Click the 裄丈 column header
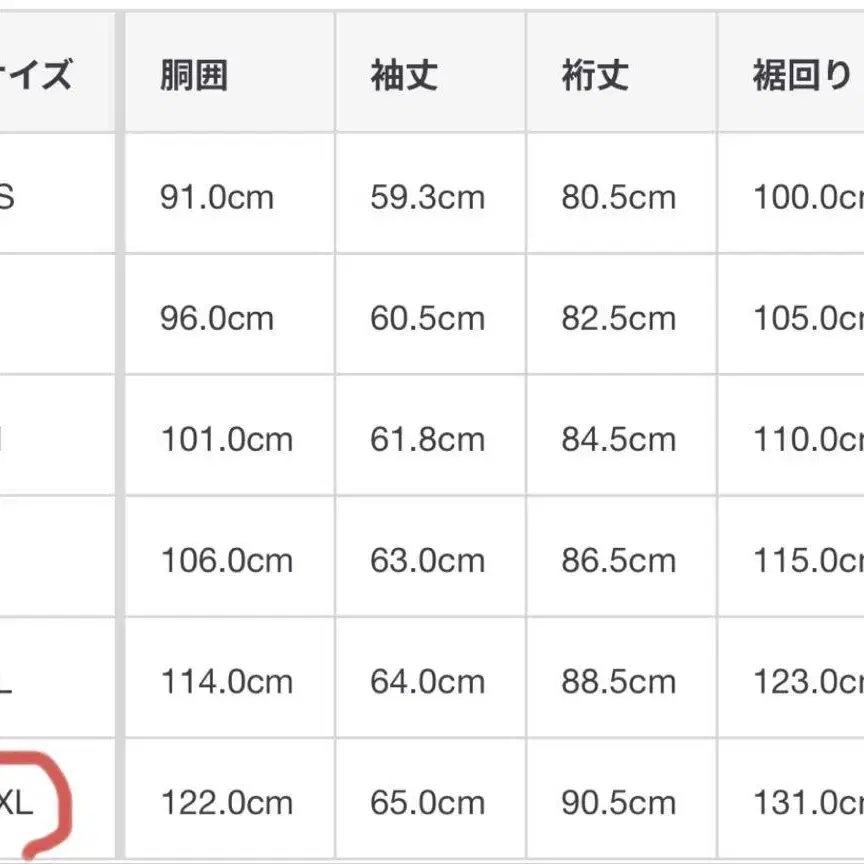Image resolution: width=864 pixels, height=864 pixels. click(x=595, y=76)
